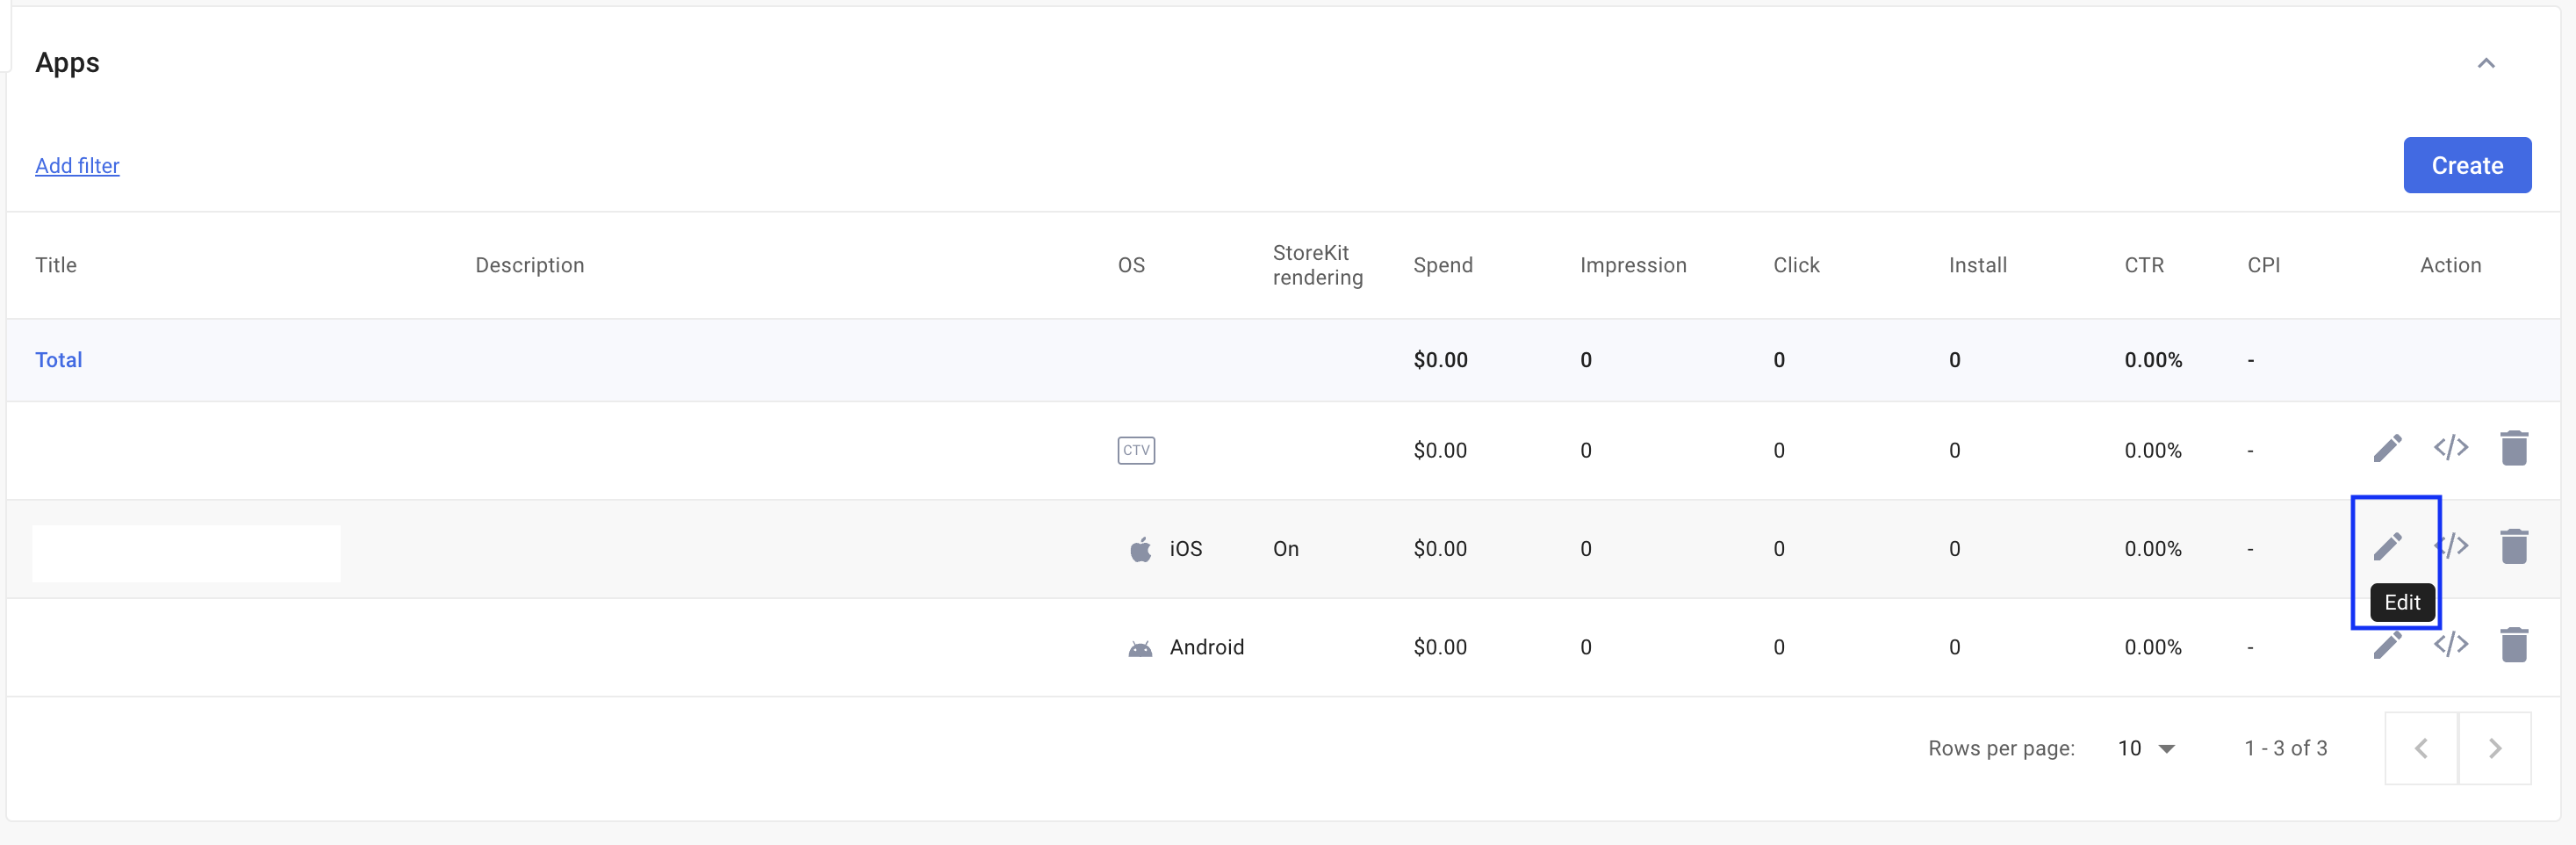2576x845 pixels.
Task: Click the trash icon for iOS app
Action: click(2513, 547)
